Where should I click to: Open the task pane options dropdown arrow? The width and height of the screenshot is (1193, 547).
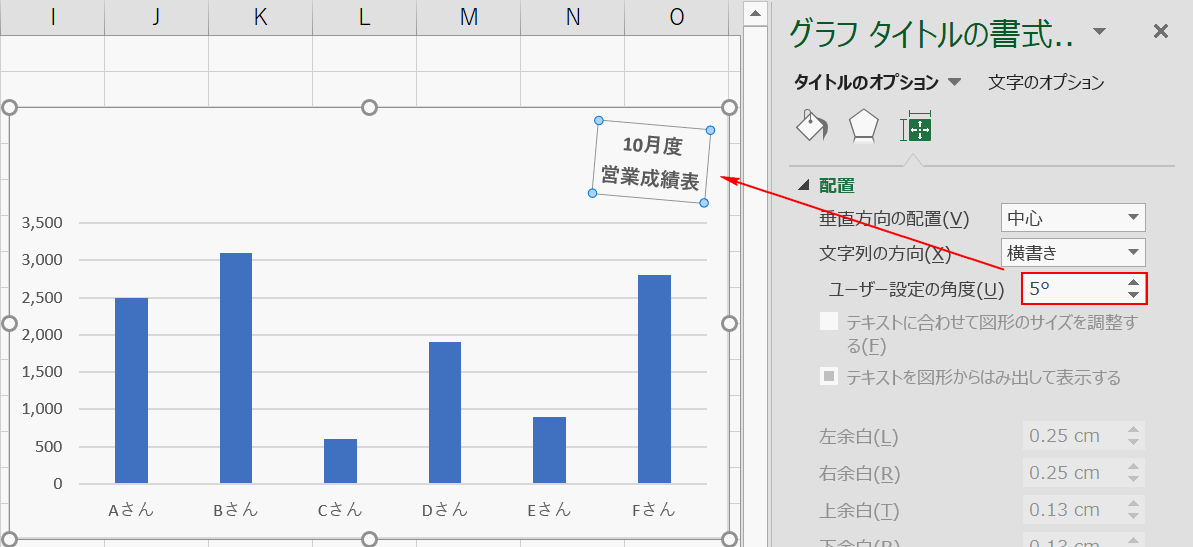pyautogui.click(x=1099, y=31)
